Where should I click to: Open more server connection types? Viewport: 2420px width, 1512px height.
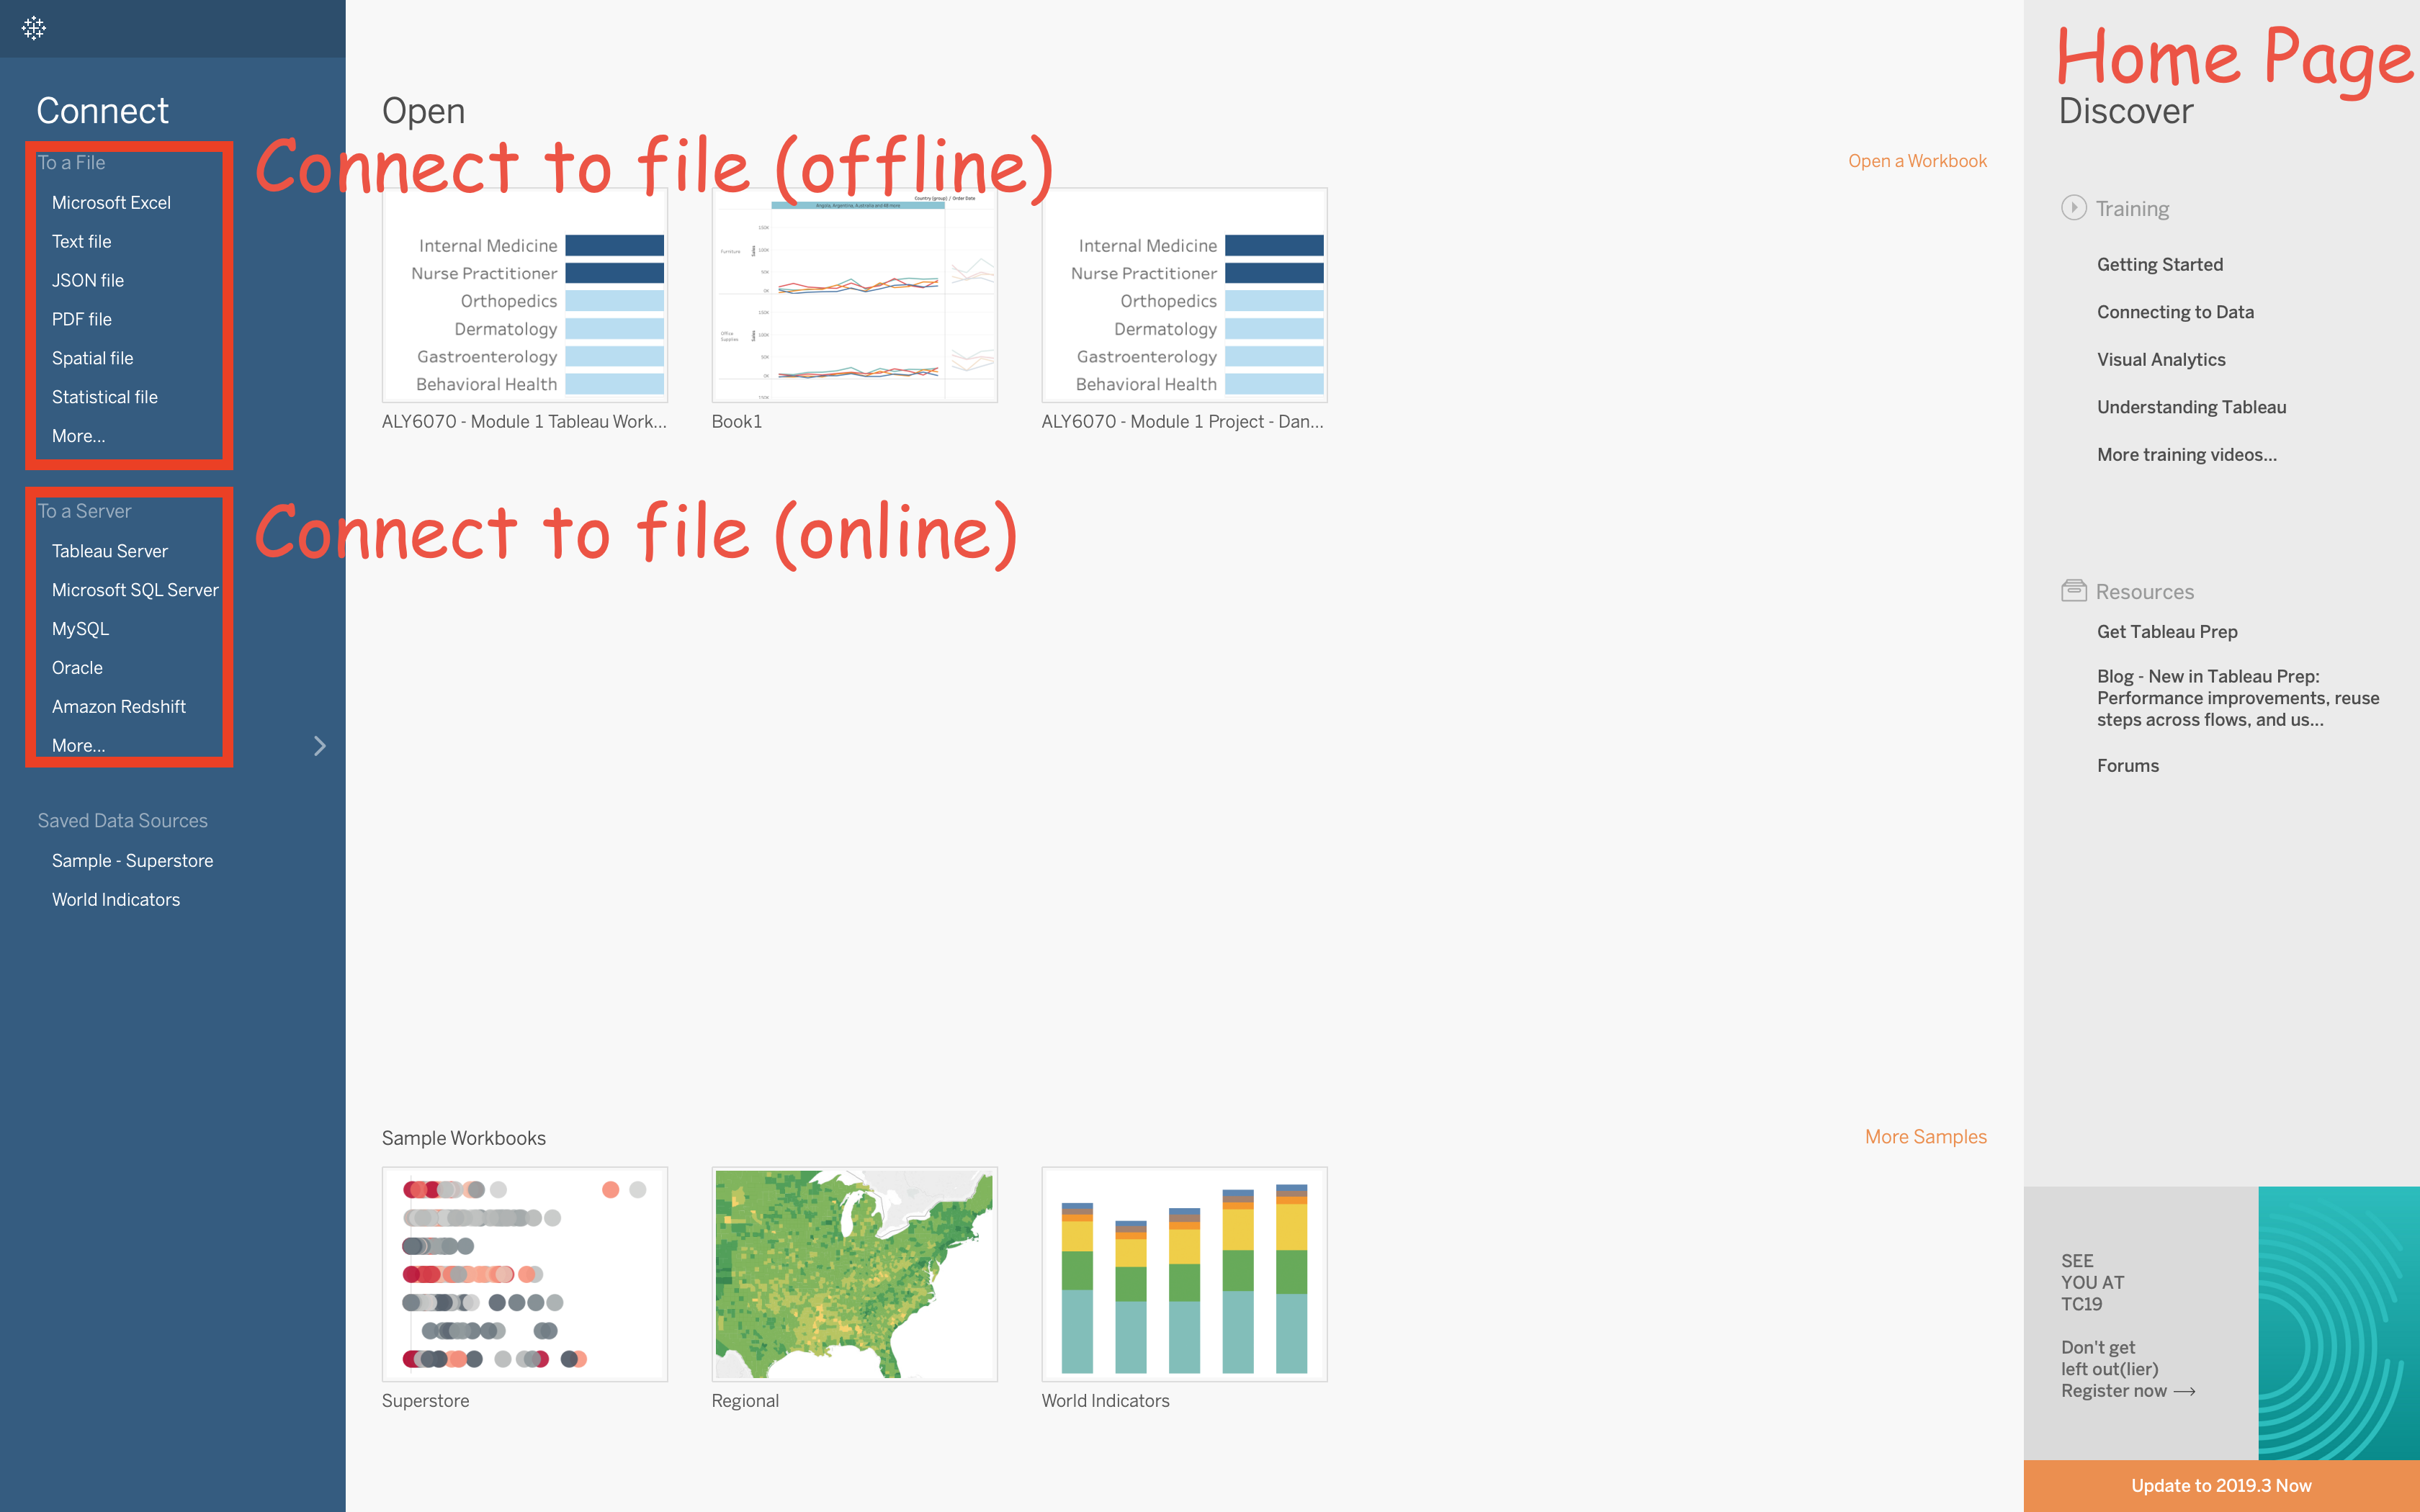(x=78, y=746)
